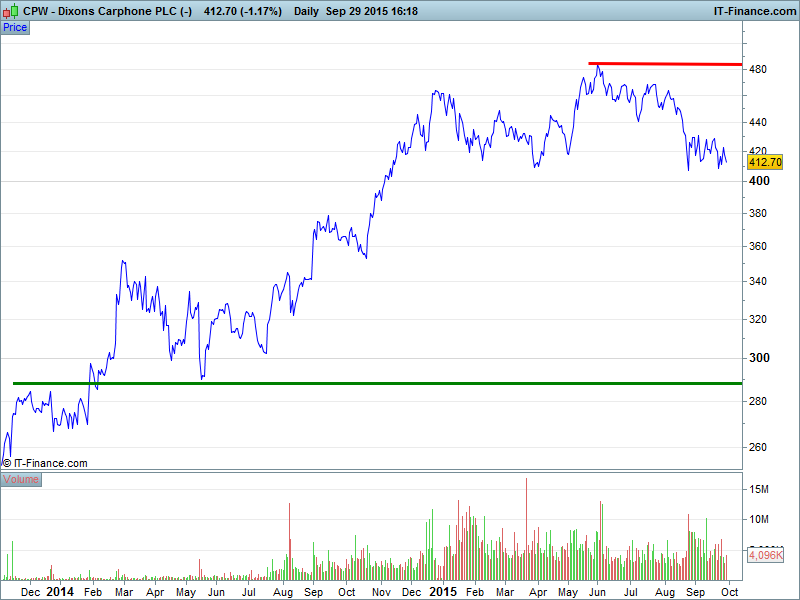
Task: Click the current price tag 412.70
Action: (765, 162)
